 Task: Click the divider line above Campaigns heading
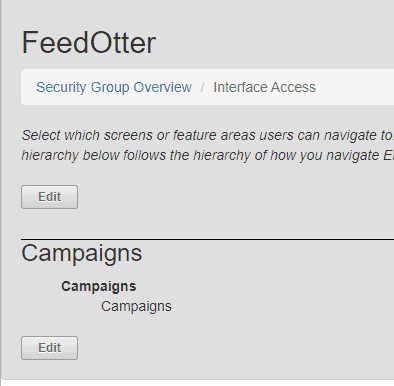pyautogui.click(x=207, y=239)
